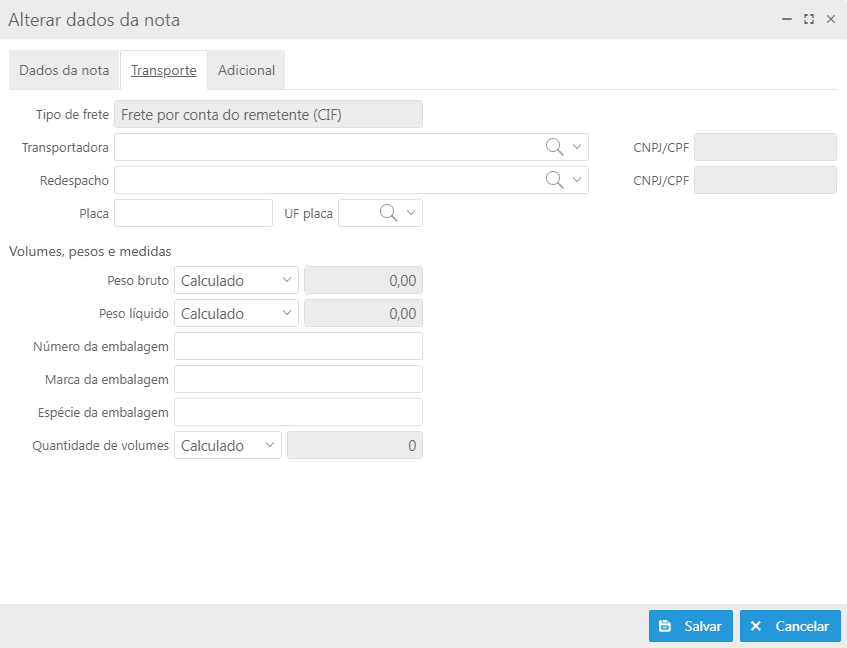Focus the Número da embalagem field
The height and width of the screenshot is (648, 847).
(x=298, y=346)
